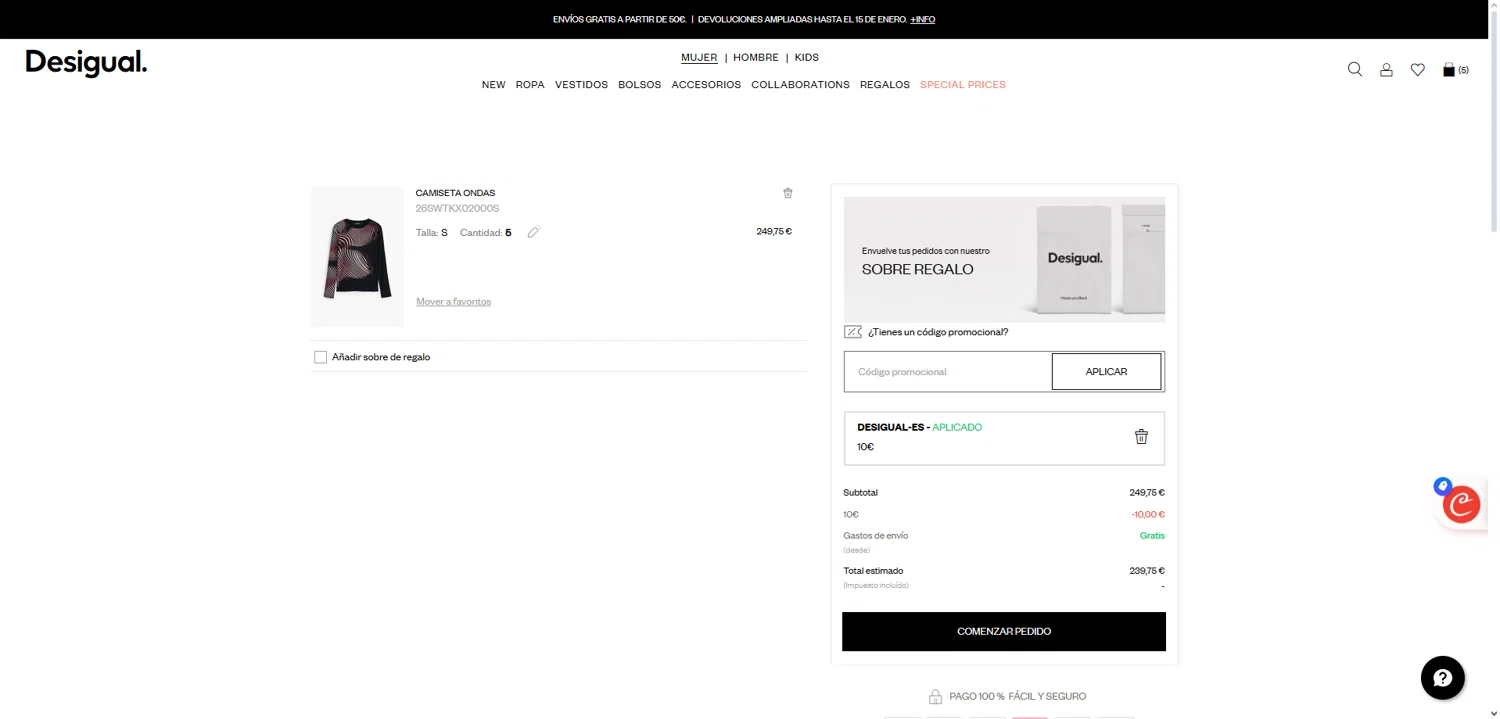The width and height of the screenshot is (1500, 719).
Task: Go to the Desigual logo home
Action: click(86, 63)
